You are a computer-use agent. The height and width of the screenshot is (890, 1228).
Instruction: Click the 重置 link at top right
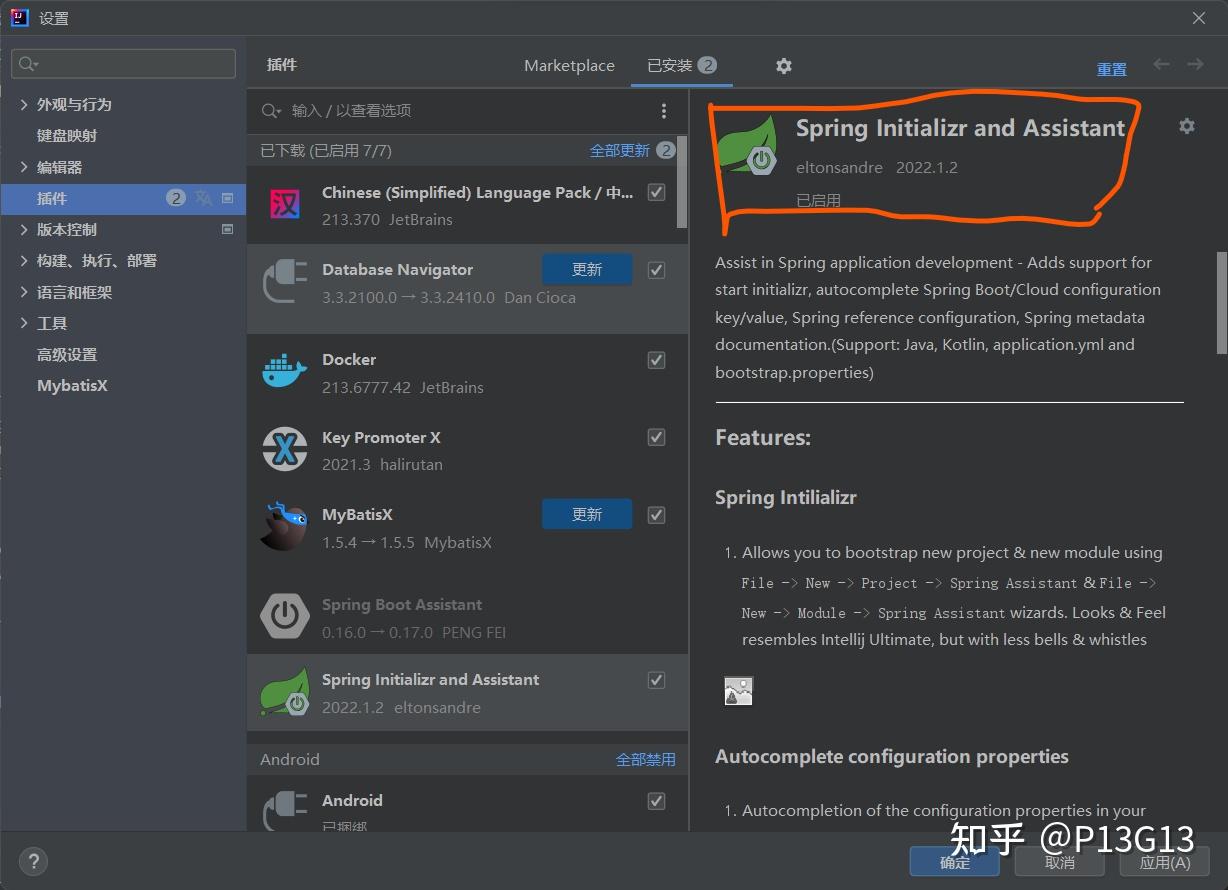pos(1111,69)
